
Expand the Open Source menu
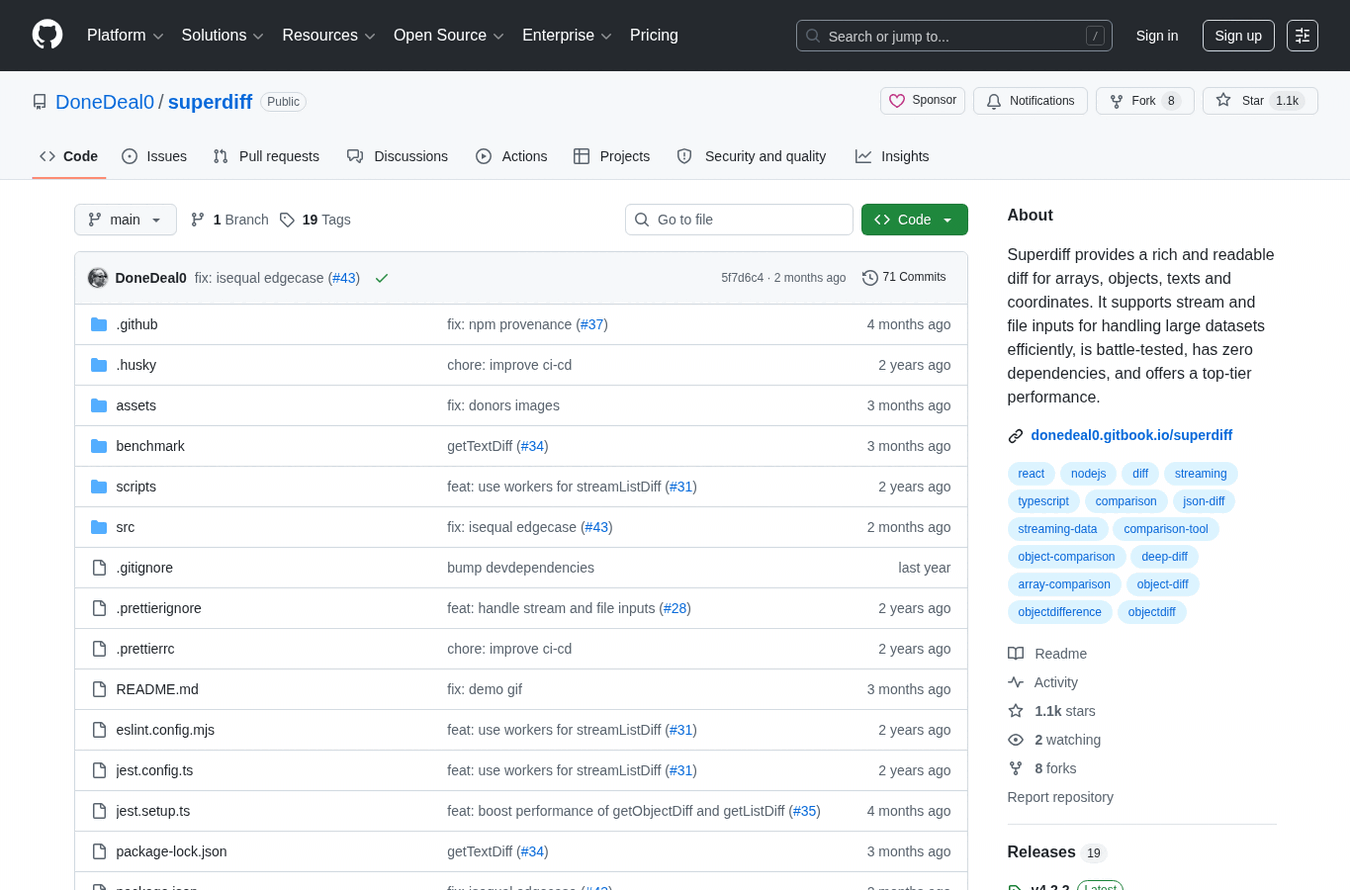click(x=449, y=36)
